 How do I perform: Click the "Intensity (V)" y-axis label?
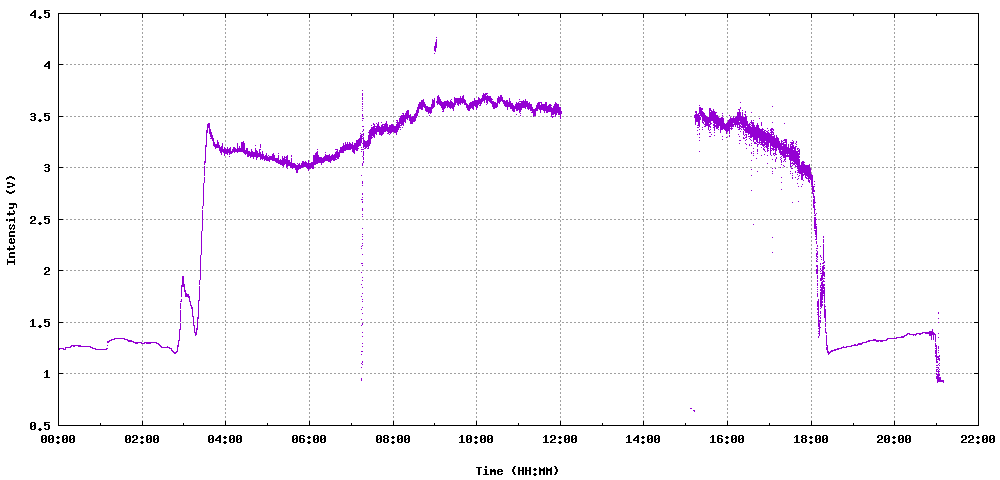11,219
